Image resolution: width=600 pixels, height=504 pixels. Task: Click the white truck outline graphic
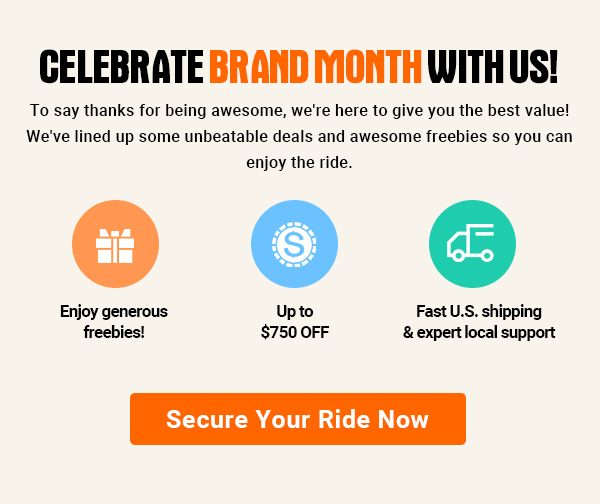point(470,243)
